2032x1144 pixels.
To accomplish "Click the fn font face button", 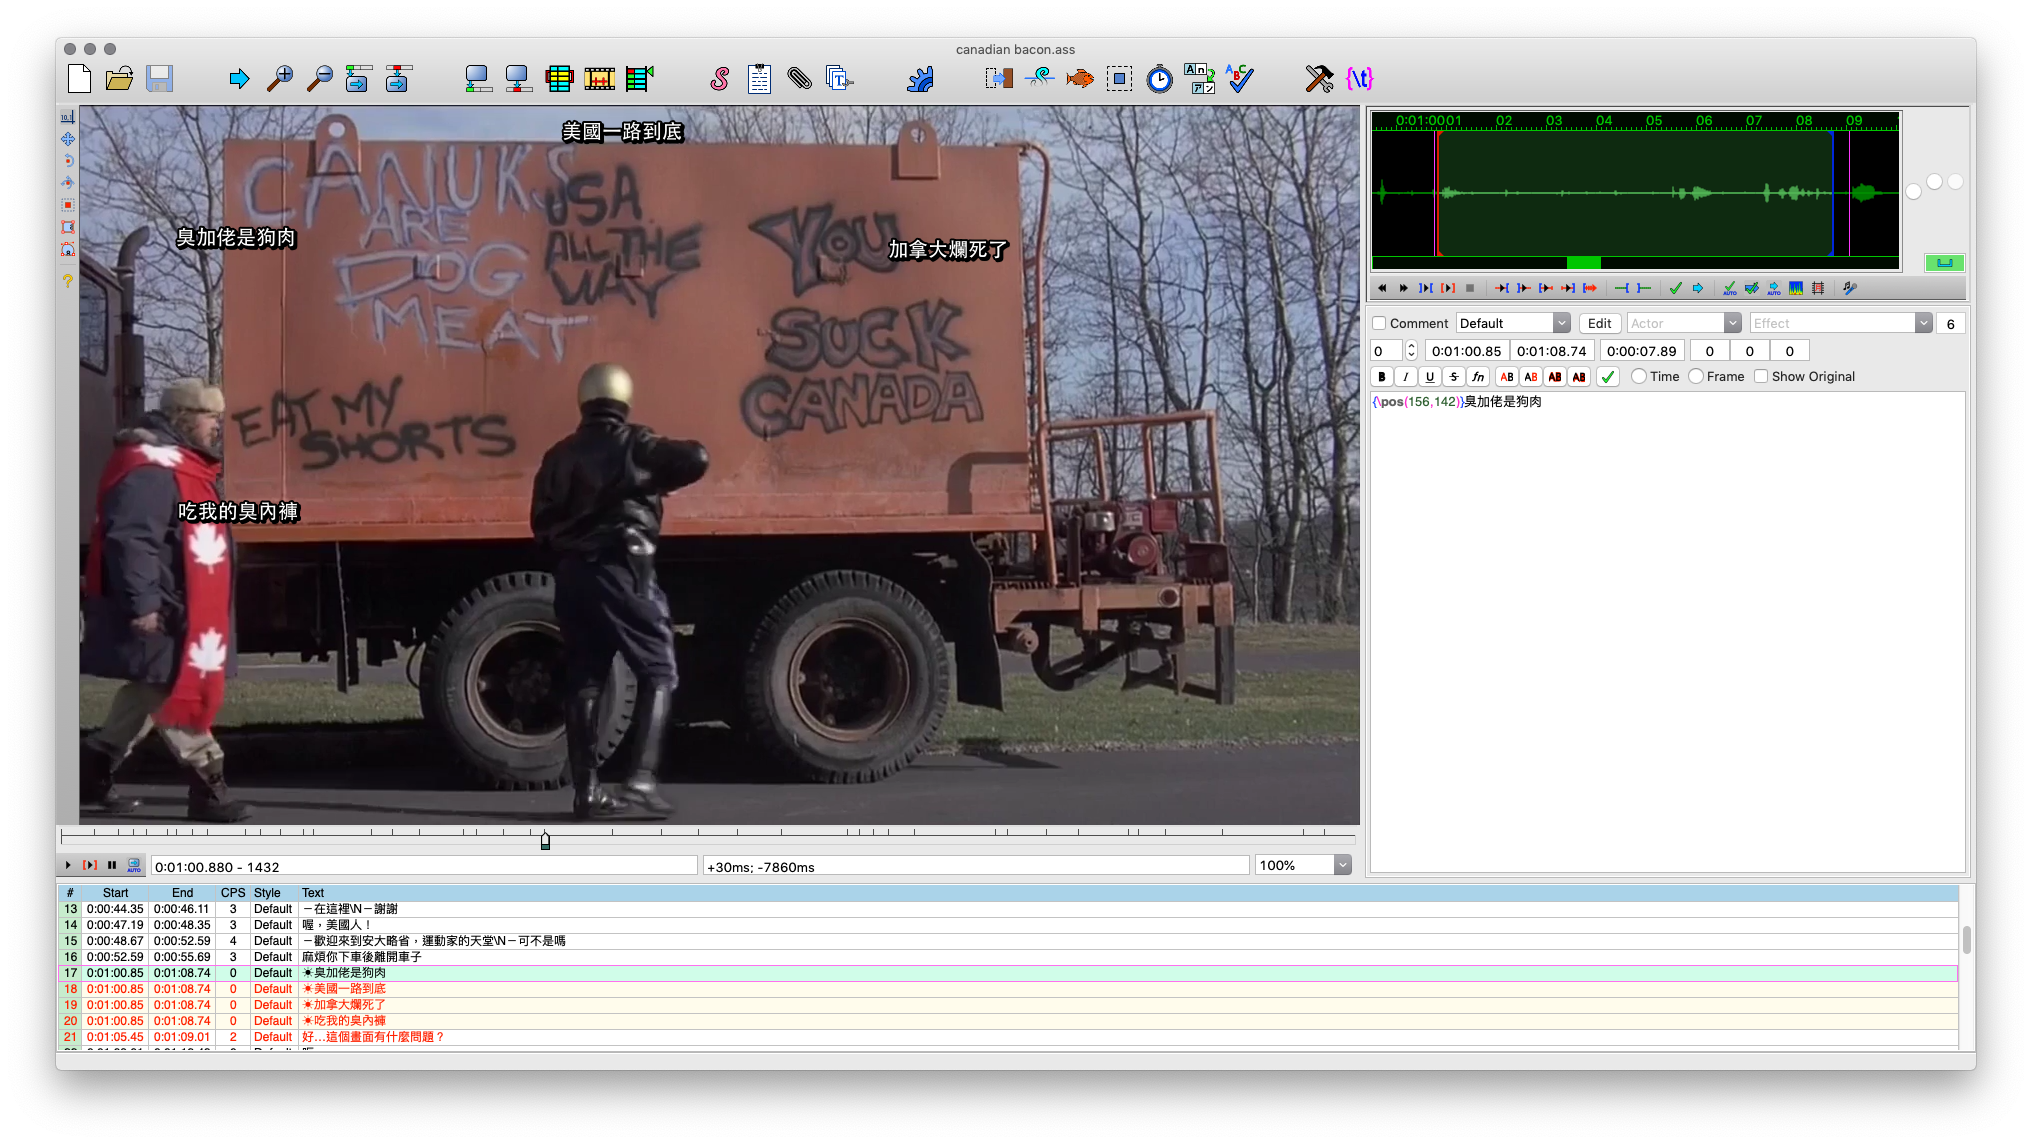I will (x=1478, y=376).
